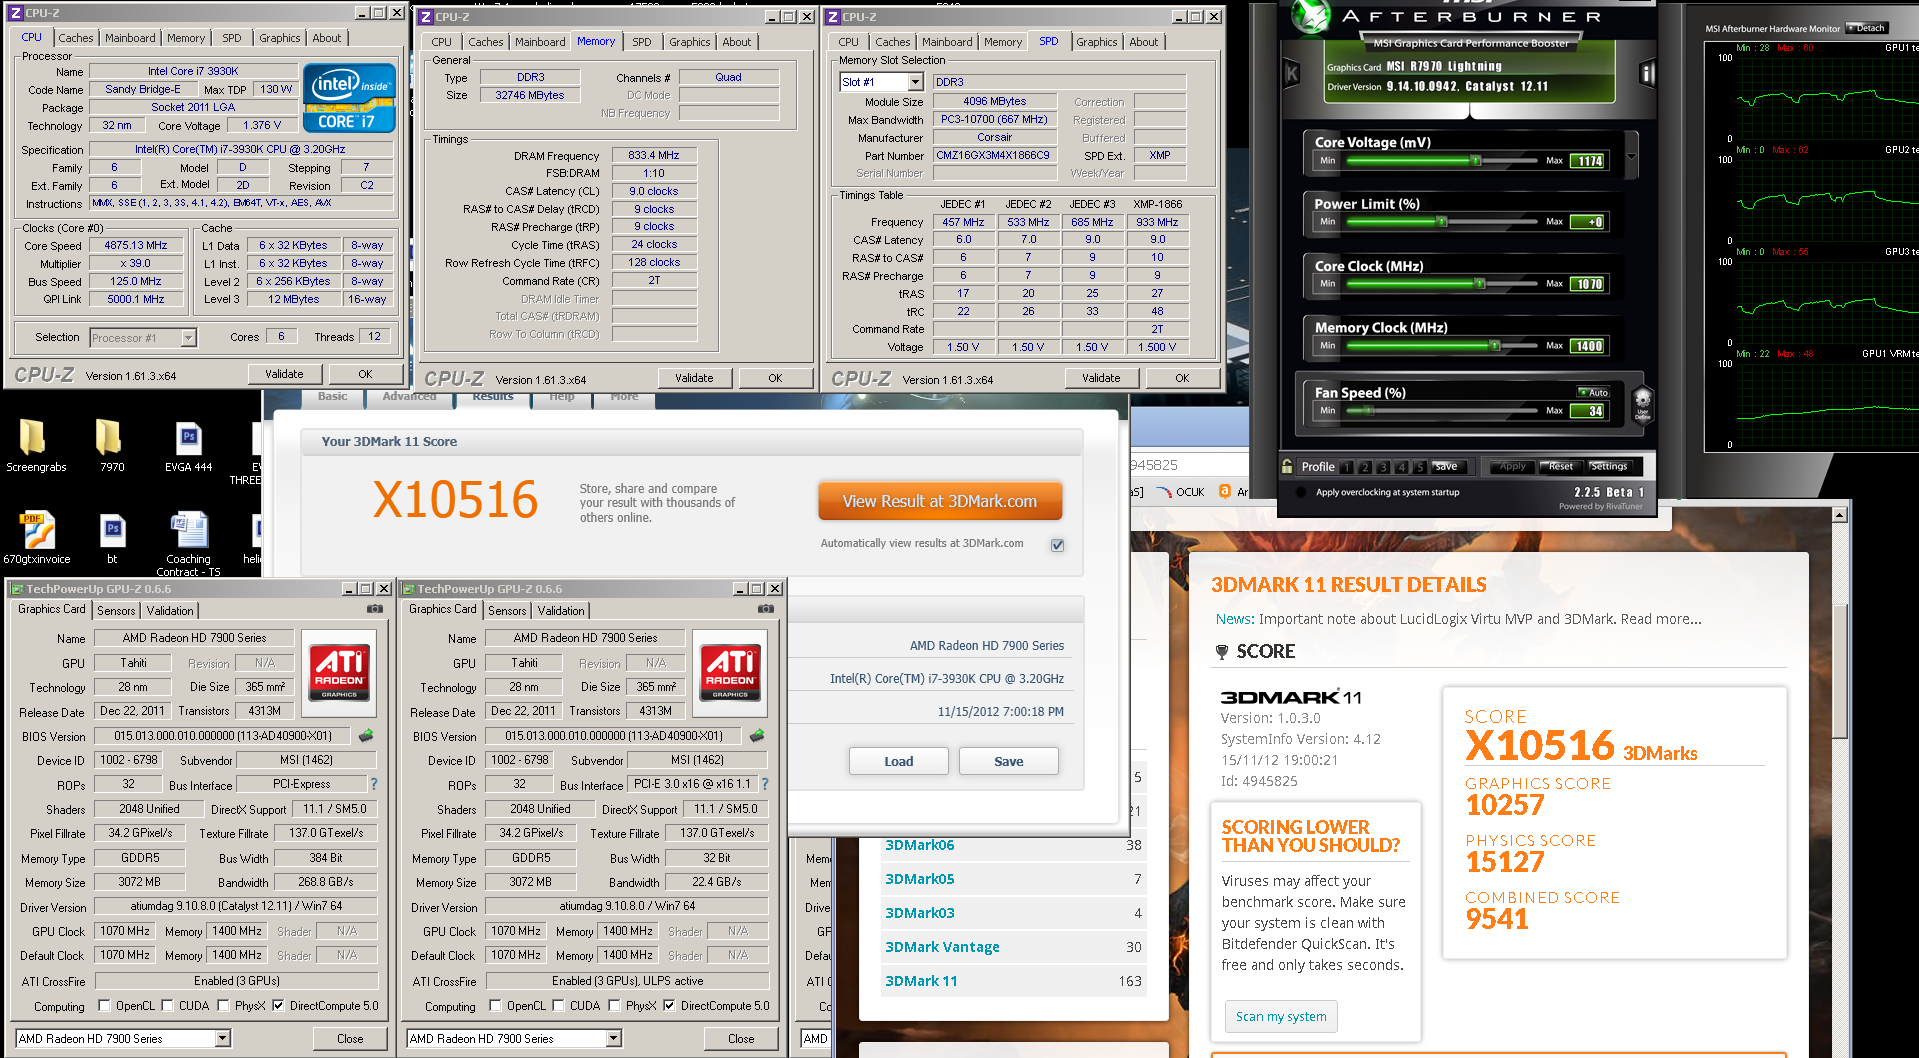Click Validate in the first CPU-Z window
This screenshot has height=1058, width=1919.
click(284, 374)
